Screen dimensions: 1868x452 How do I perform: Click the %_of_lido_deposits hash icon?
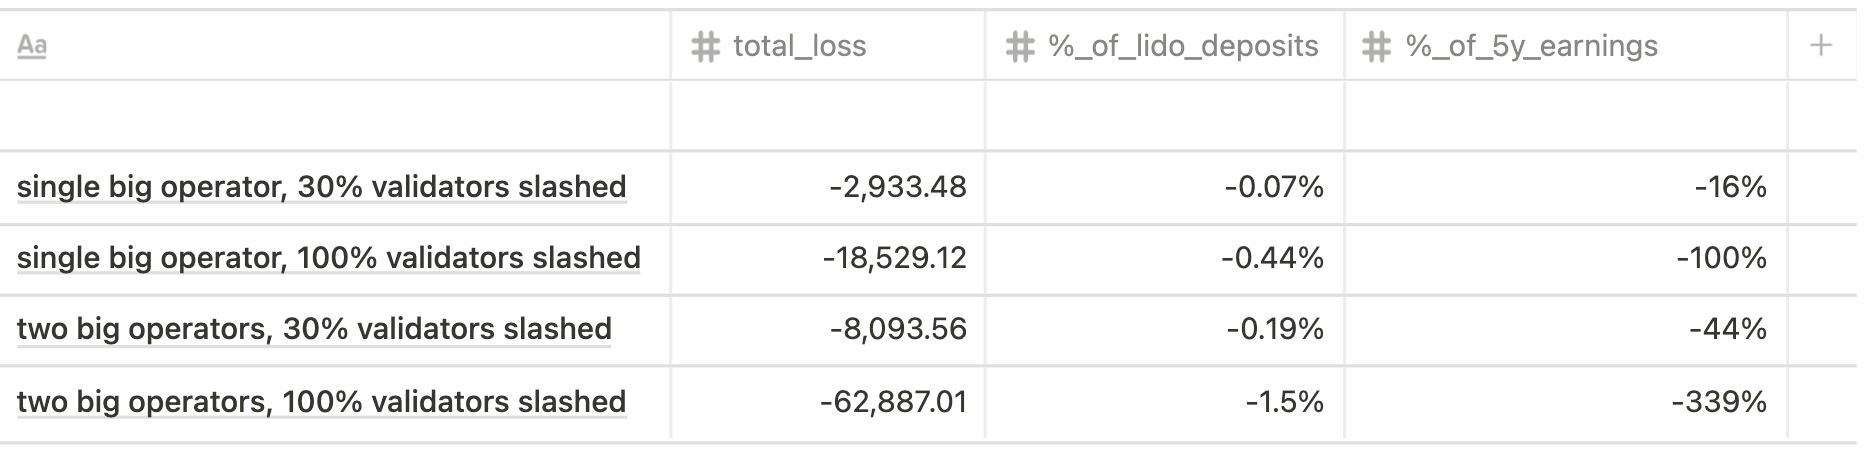pyautogui.click(x=1019, y=47)
